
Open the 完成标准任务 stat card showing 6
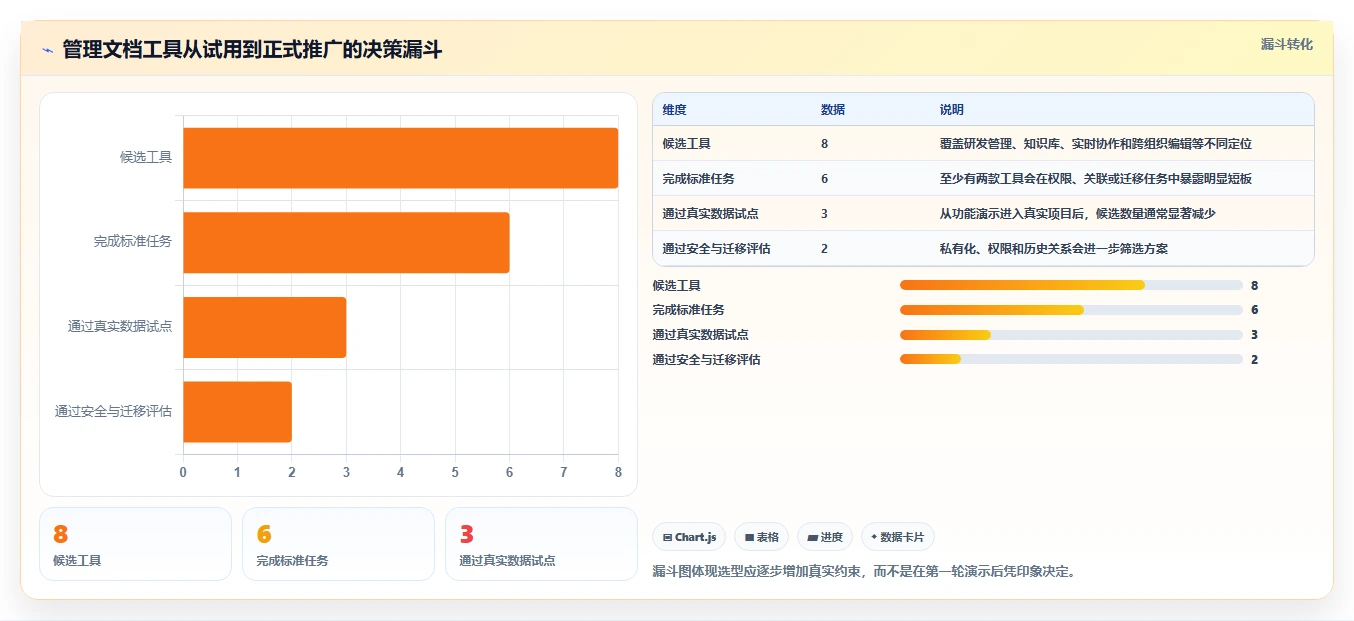(x=338, y=544)
